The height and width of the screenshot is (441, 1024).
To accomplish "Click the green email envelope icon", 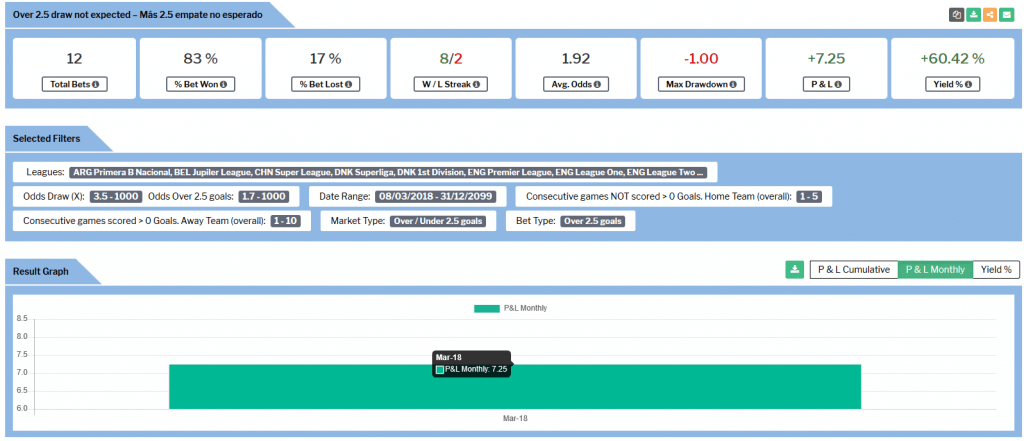I will 1007,15.
